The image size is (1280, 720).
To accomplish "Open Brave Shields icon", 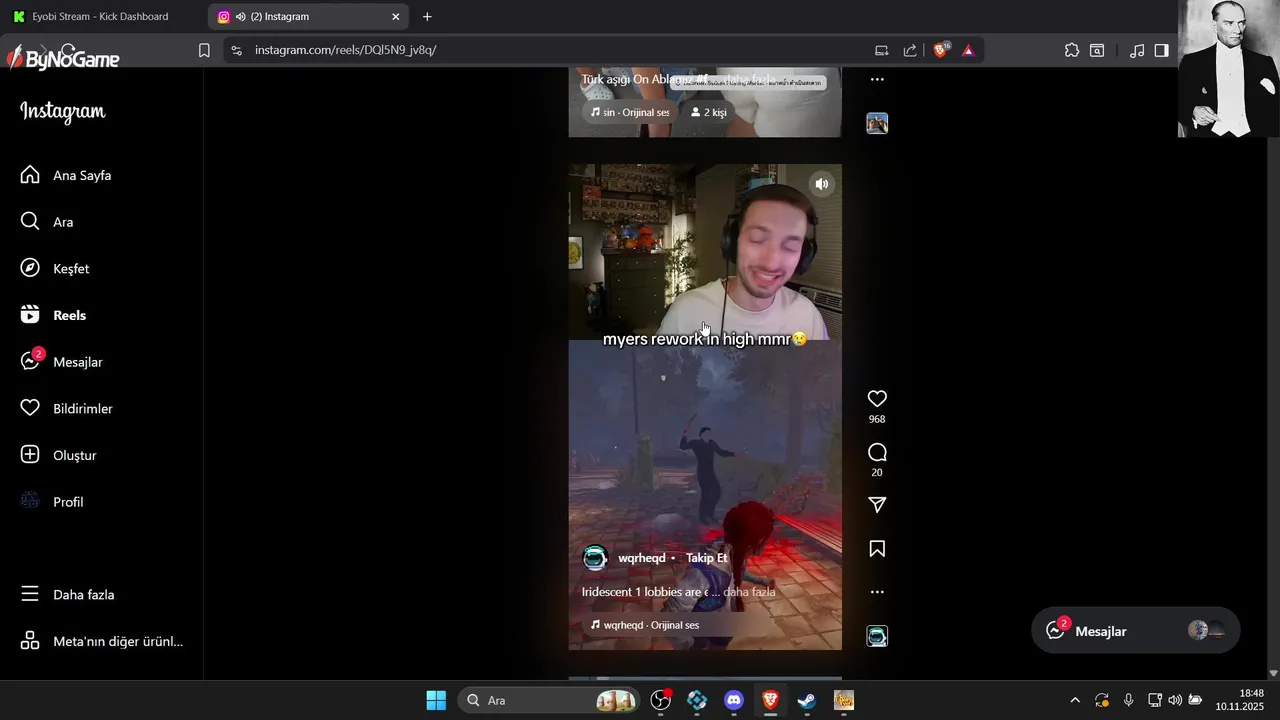I will click(941, 50).
